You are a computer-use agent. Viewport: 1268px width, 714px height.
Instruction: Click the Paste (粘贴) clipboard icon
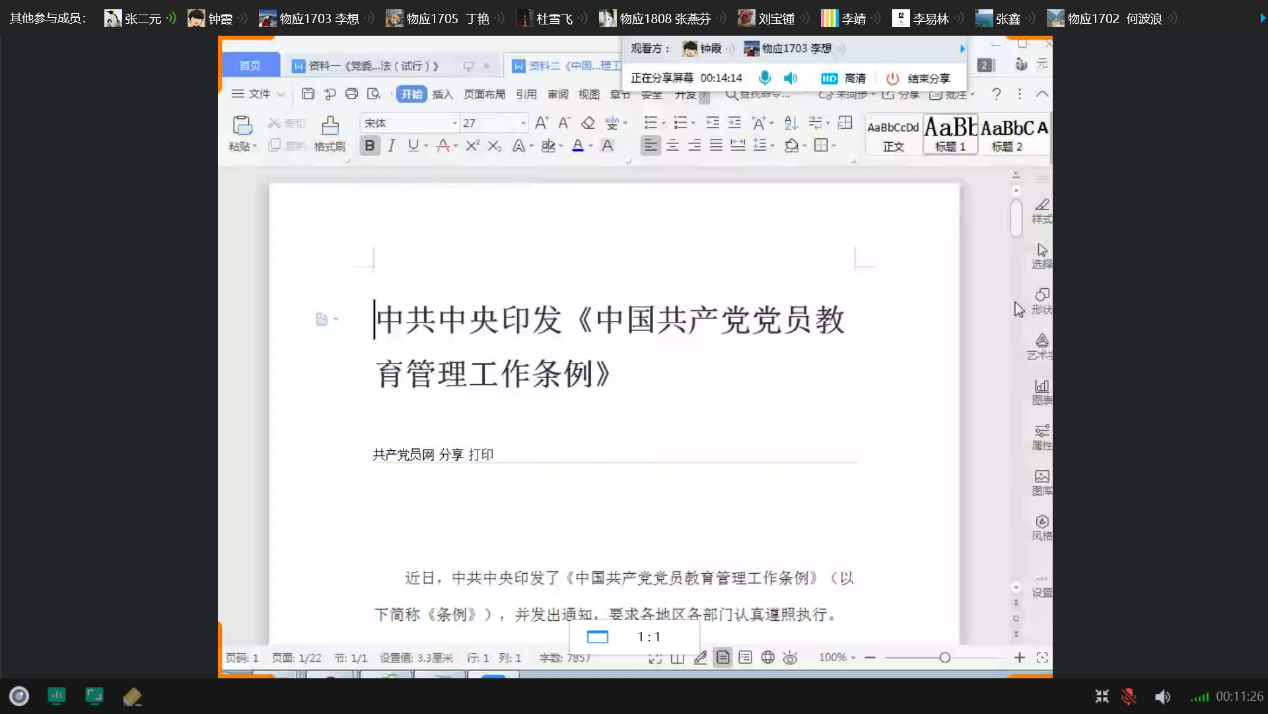point(242,126)
